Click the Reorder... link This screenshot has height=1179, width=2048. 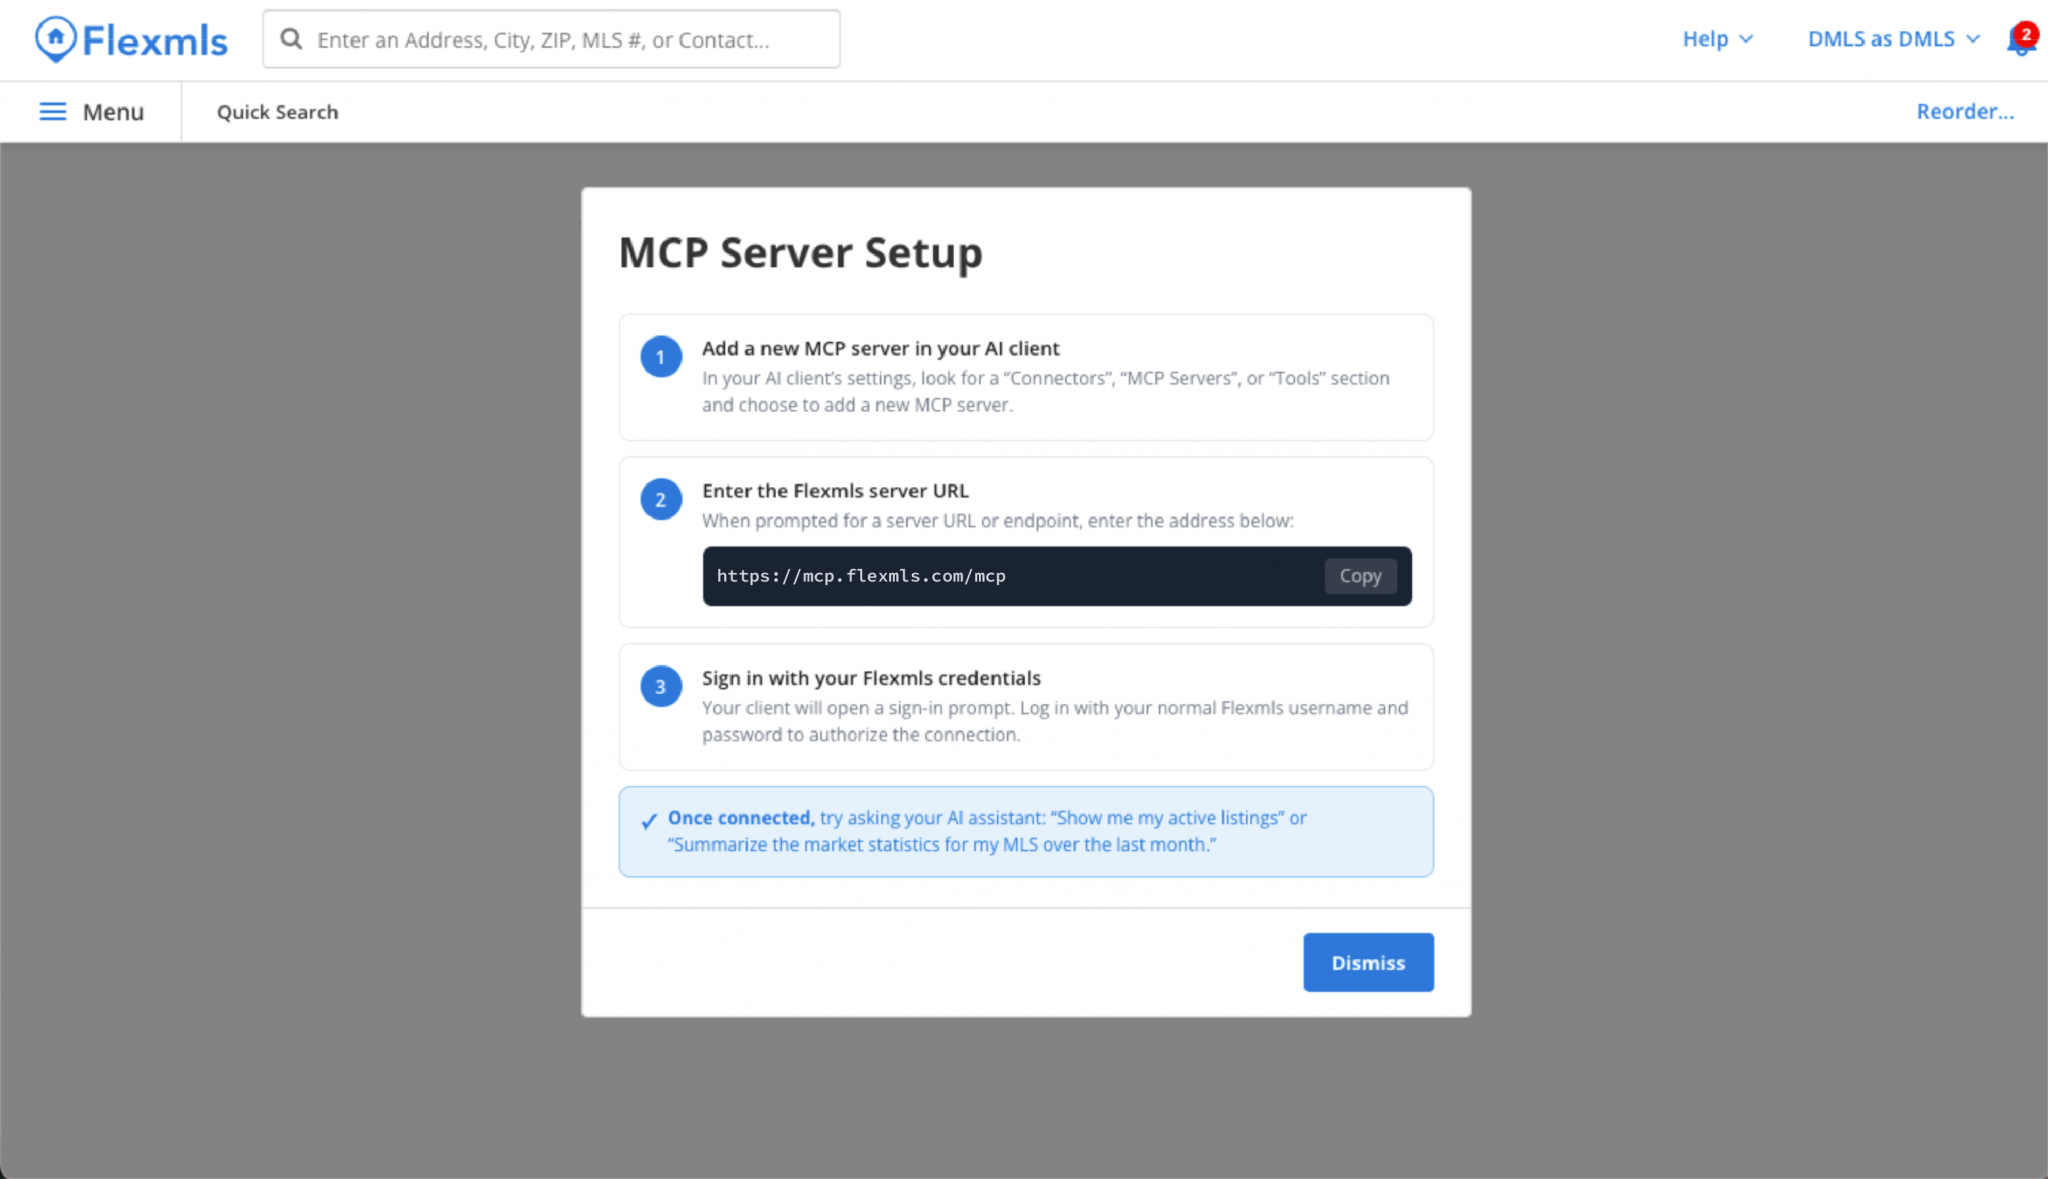[1965, 112]
